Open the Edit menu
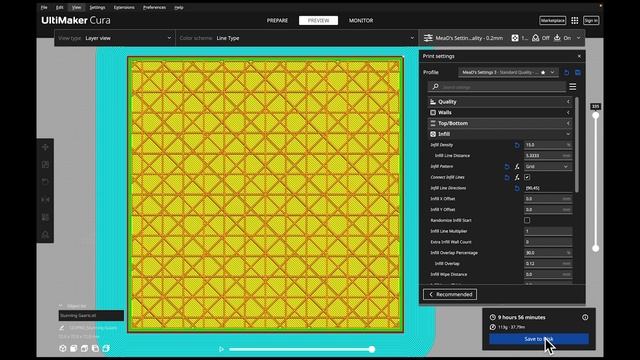The image size is (640, 360). click(x=60, y=7)
